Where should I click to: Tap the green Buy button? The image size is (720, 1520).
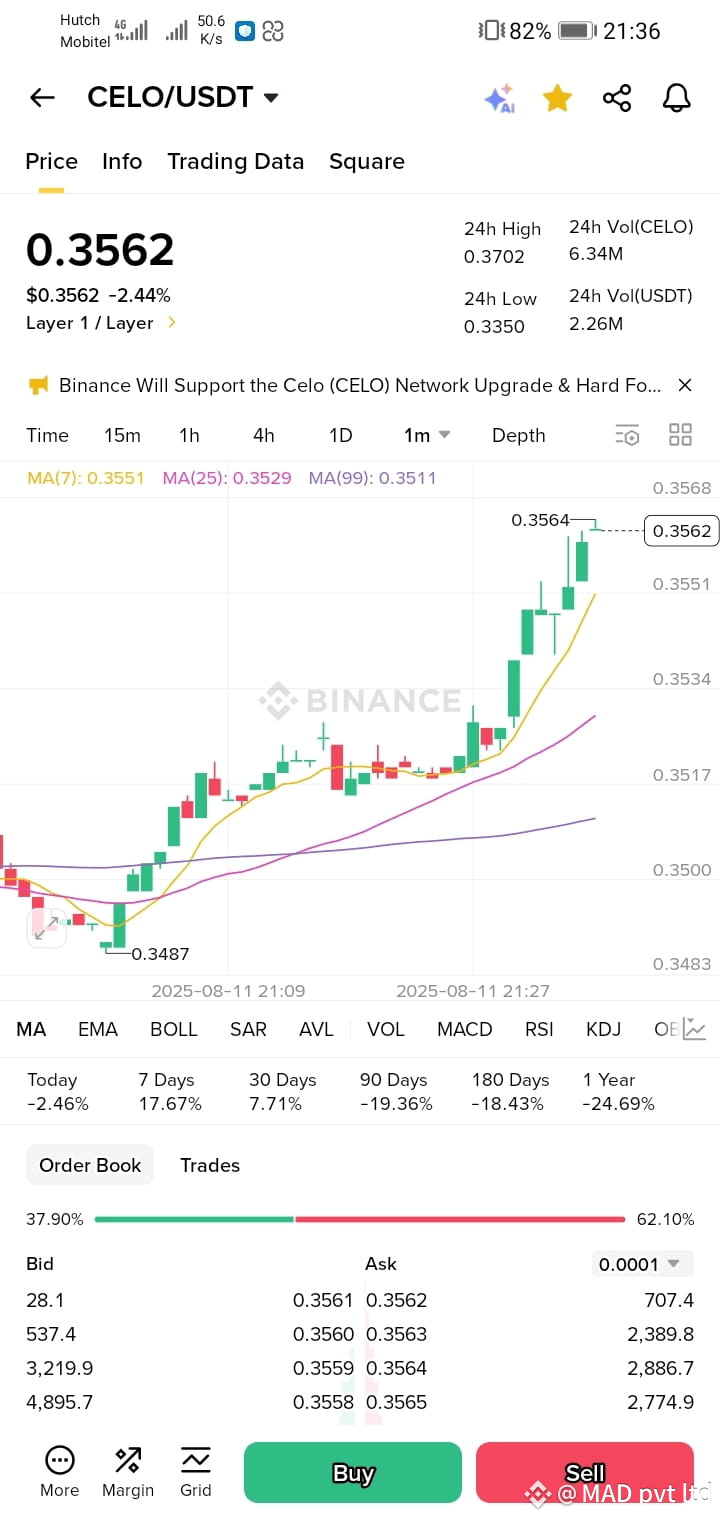click(353, 1472)
